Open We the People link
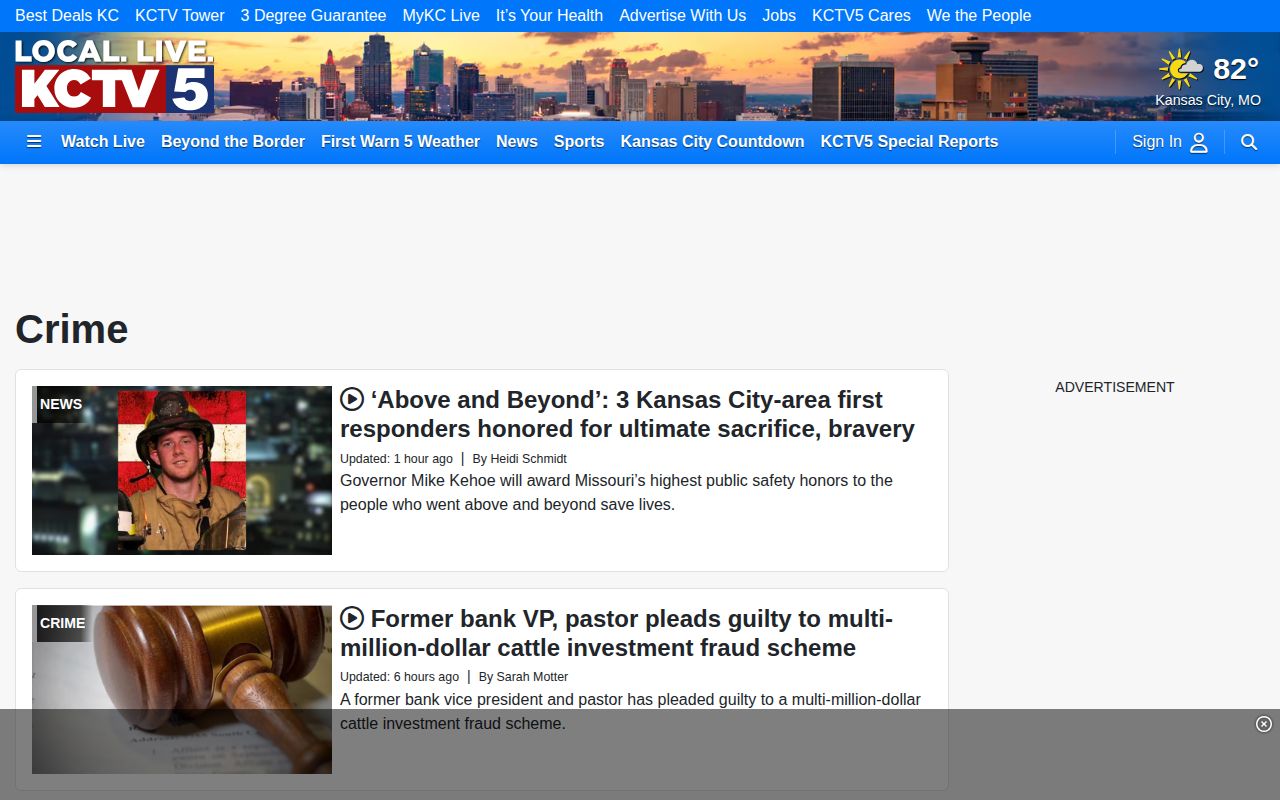This screenshot has width=1280, height=800. click(979, 16)
